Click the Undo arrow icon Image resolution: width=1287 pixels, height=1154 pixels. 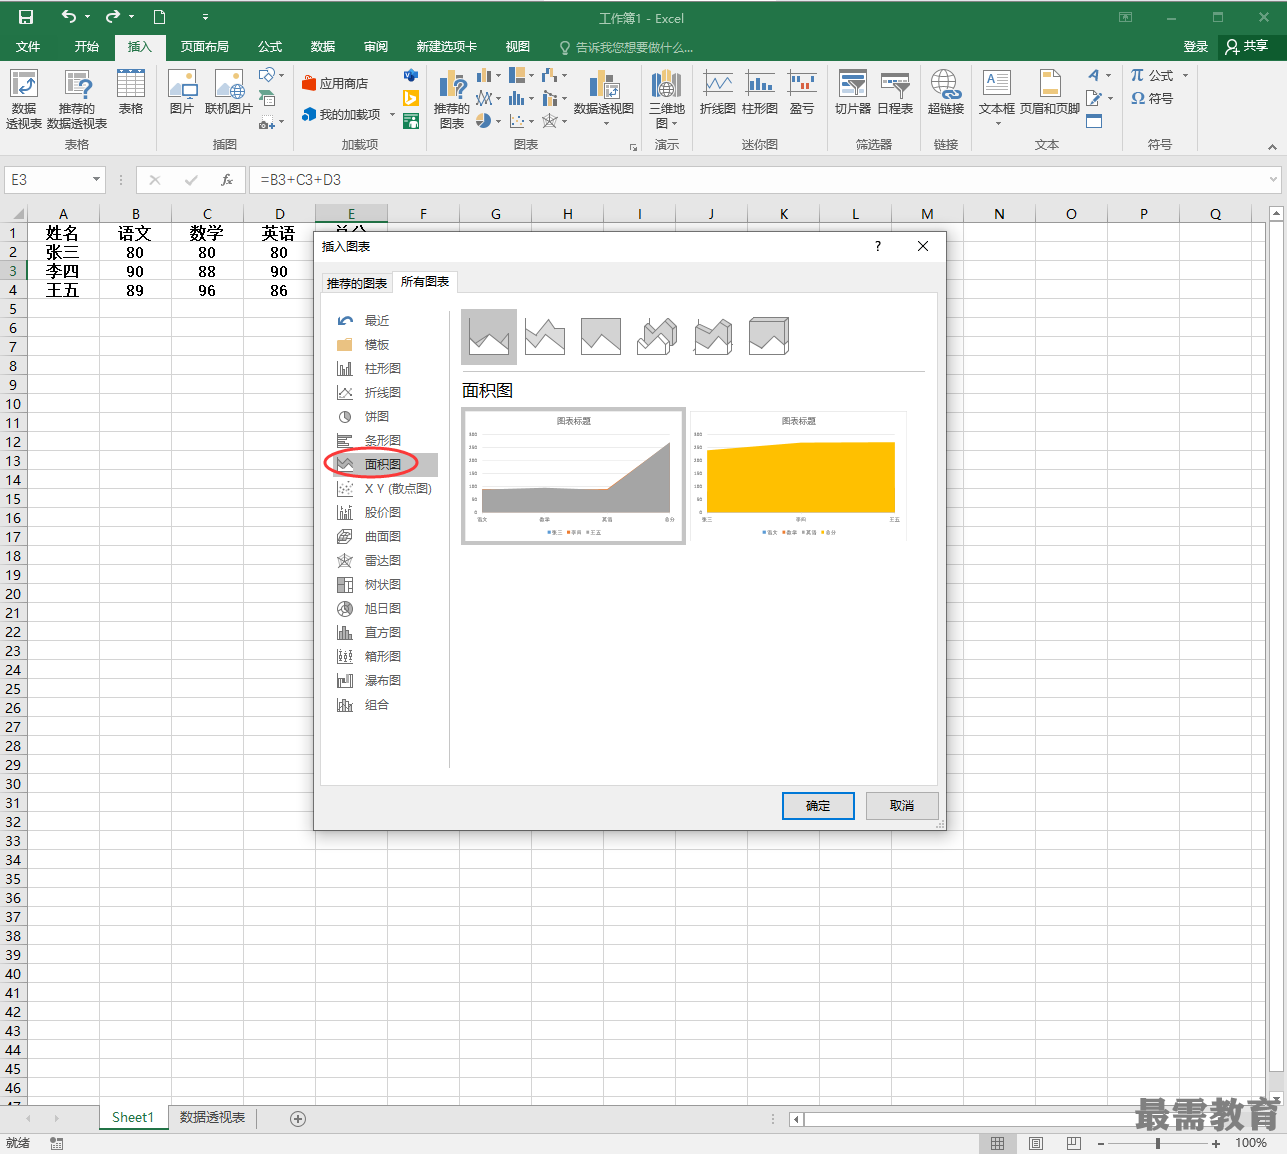[x=68, y=17]
